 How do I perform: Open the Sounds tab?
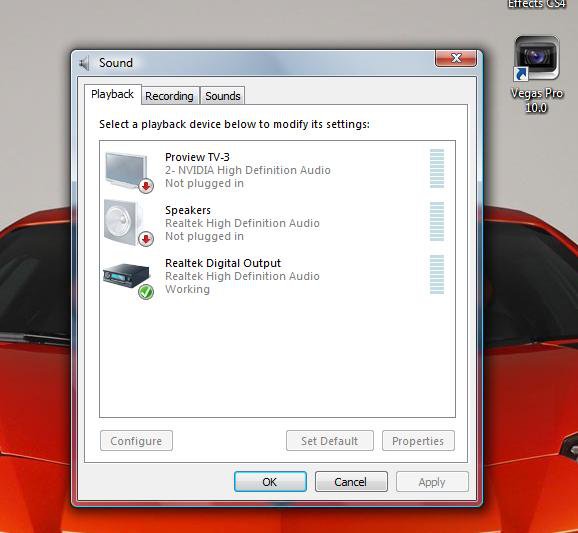[x=223, y=96]
